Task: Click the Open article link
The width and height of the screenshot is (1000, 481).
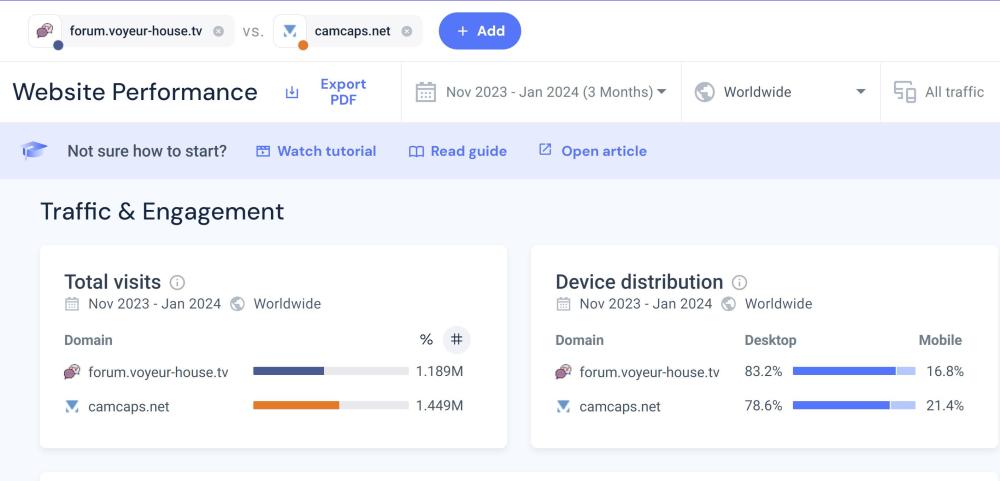Action: (593, 151)
